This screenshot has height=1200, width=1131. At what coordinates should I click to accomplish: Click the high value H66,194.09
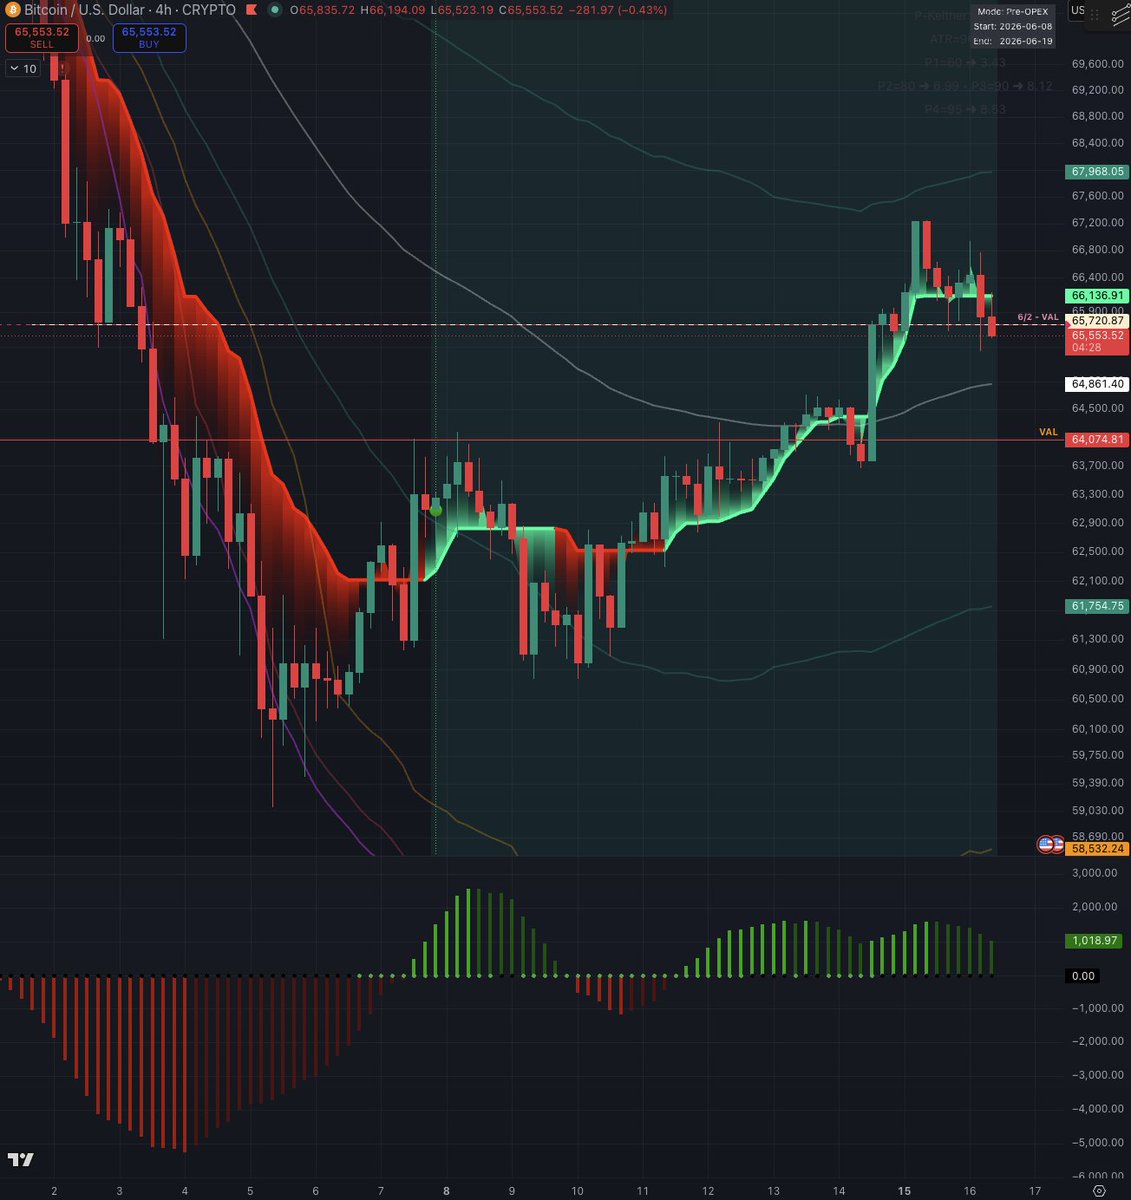[393, 10]
